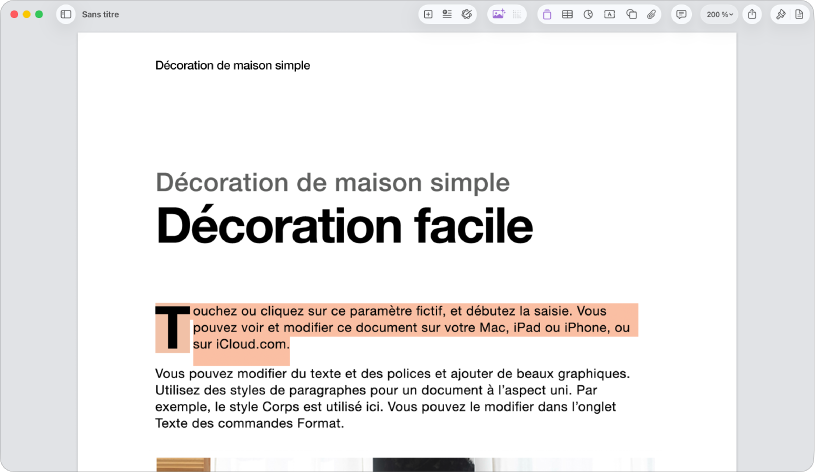Toggle the sidebar view button
Screen dimensions: 817x473
(x=66, y=15)
